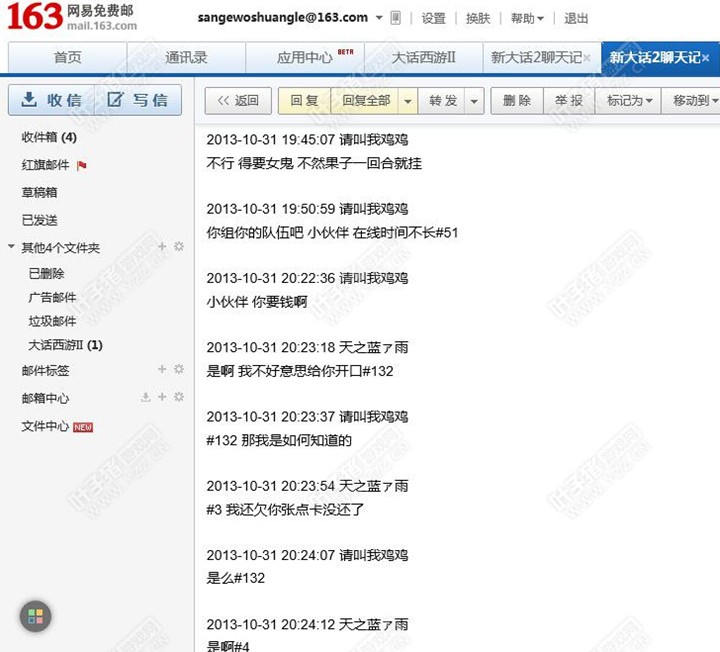Screen dimensions: 720x652
Task: Open the dropdown arrow next to 回复全部
Action: click(407, 100)
